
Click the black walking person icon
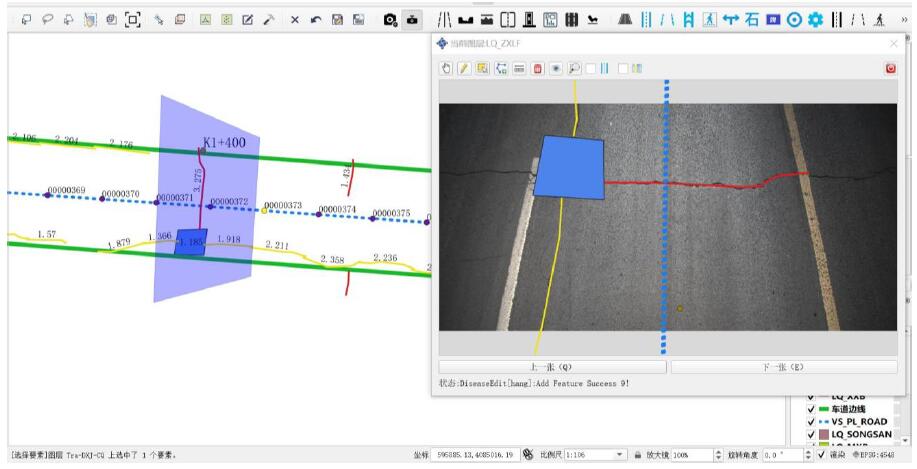tap(880, 20)
